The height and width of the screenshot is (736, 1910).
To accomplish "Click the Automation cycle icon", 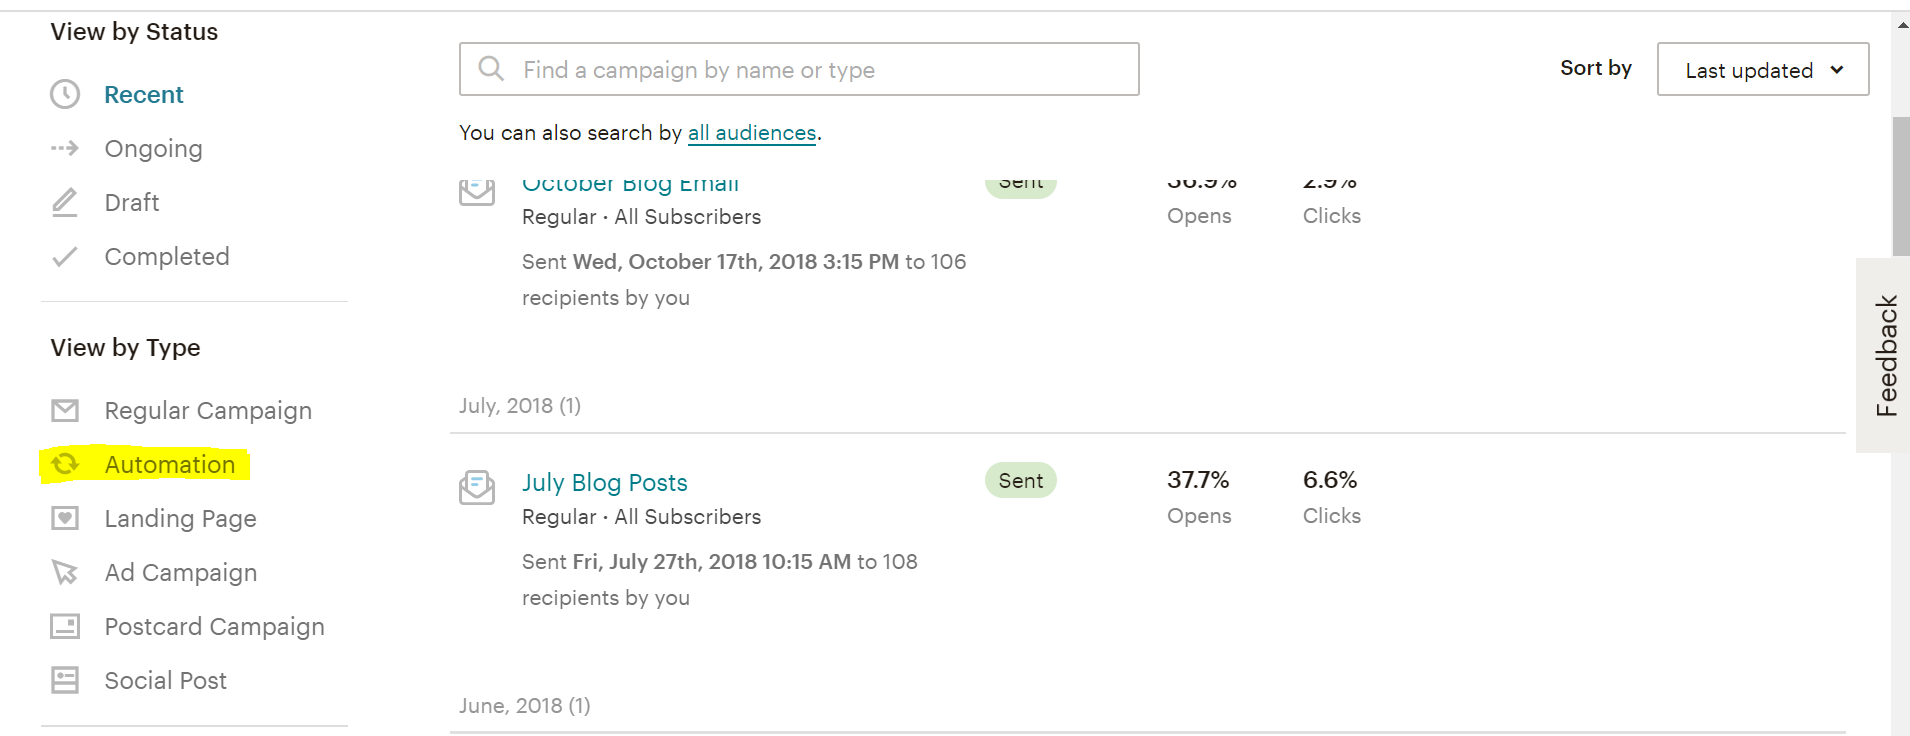I will pos(65,464).
